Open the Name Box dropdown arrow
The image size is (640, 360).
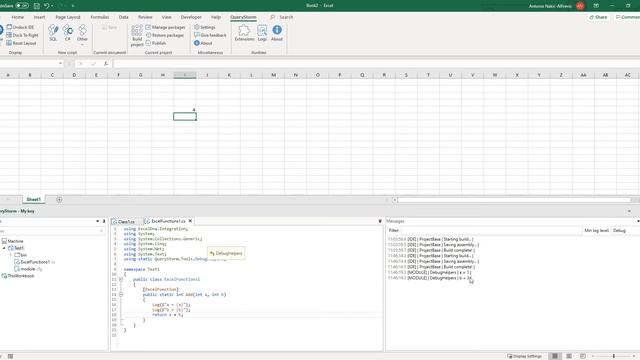pos(60,64)
